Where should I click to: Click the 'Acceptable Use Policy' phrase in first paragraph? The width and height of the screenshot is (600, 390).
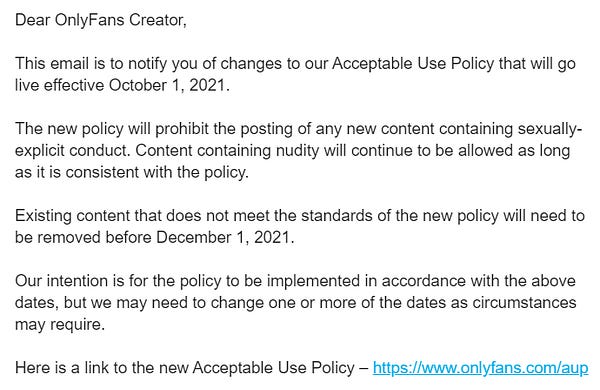point(413,64)
